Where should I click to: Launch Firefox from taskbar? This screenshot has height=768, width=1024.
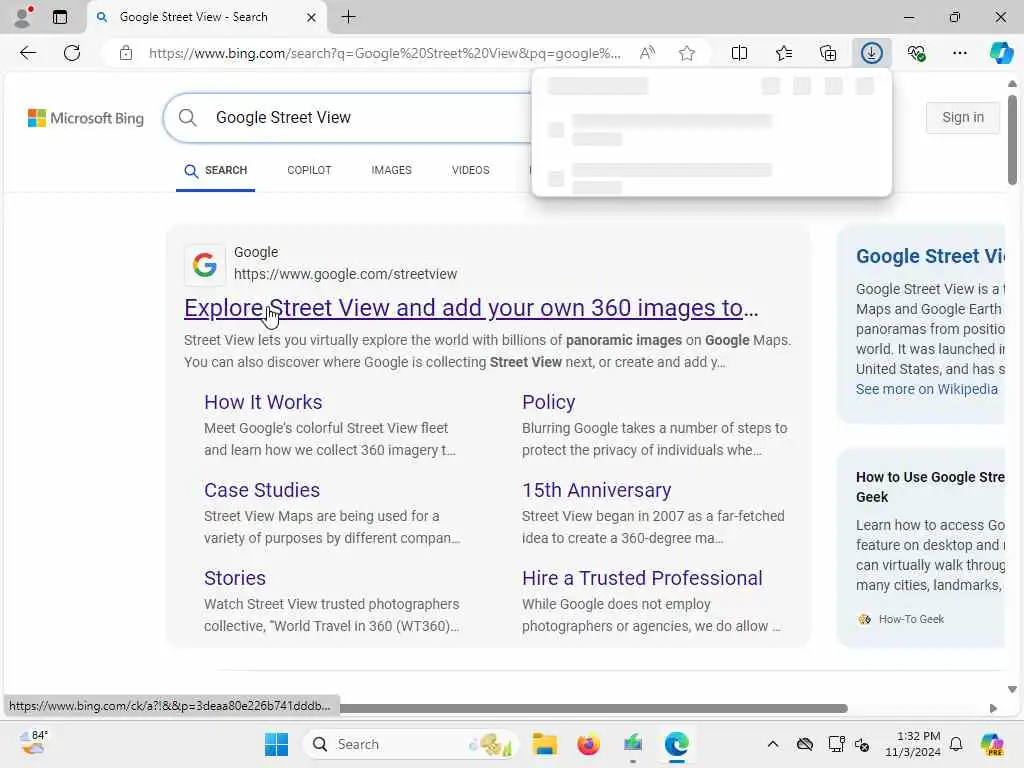point(588,744)
